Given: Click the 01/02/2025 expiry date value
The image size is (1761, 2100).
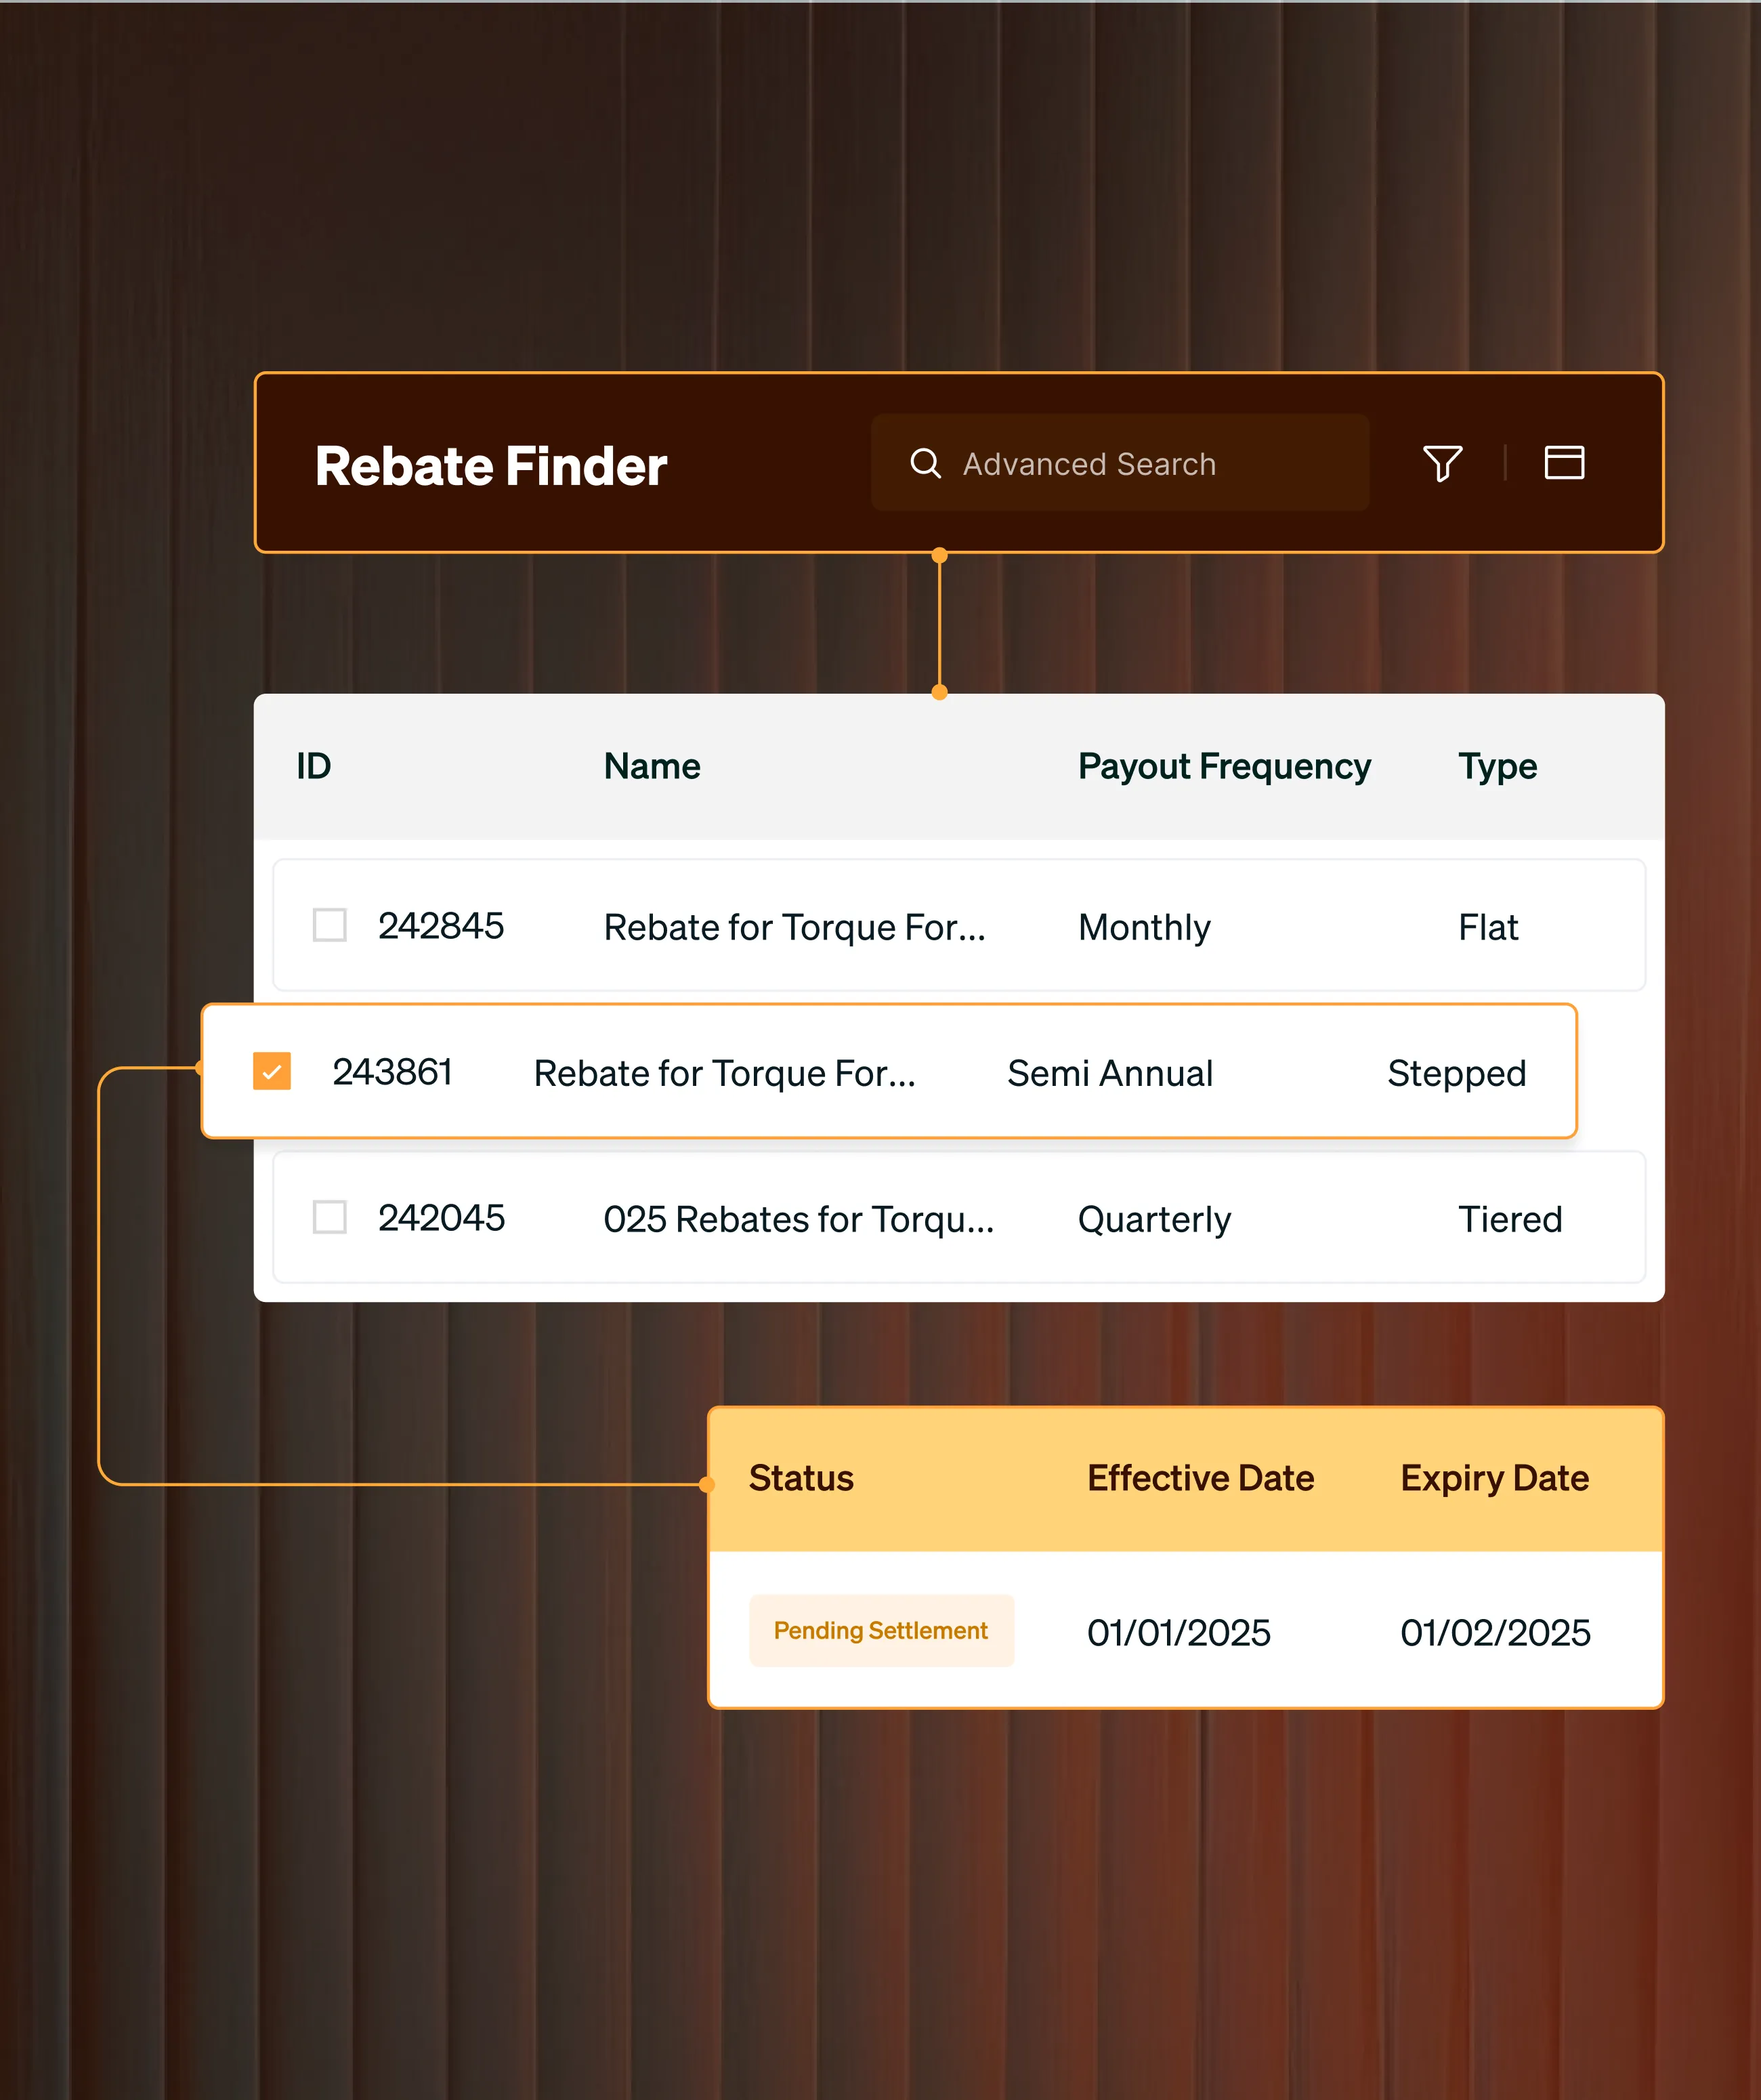Looking at the screenshot, I should point(1494,1633).
